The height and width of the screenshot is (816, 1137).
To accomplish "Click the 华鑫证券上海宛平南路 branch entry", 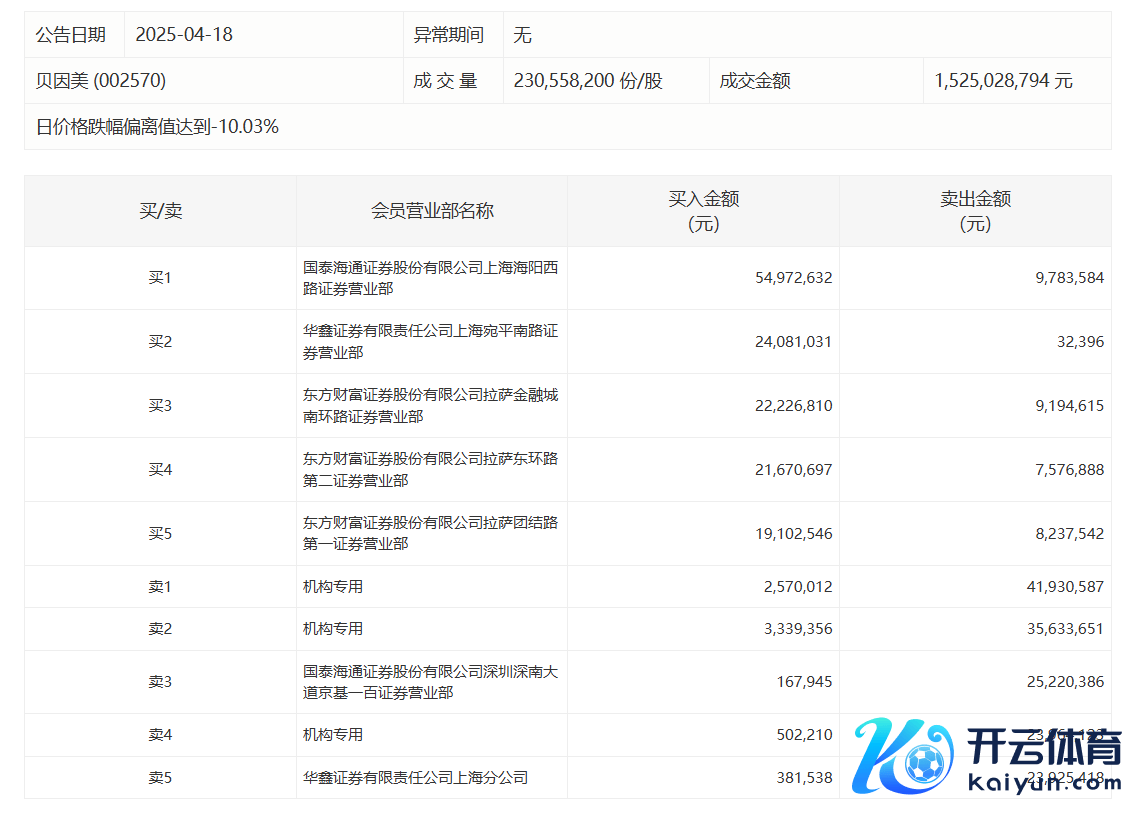I will point(430,342).
